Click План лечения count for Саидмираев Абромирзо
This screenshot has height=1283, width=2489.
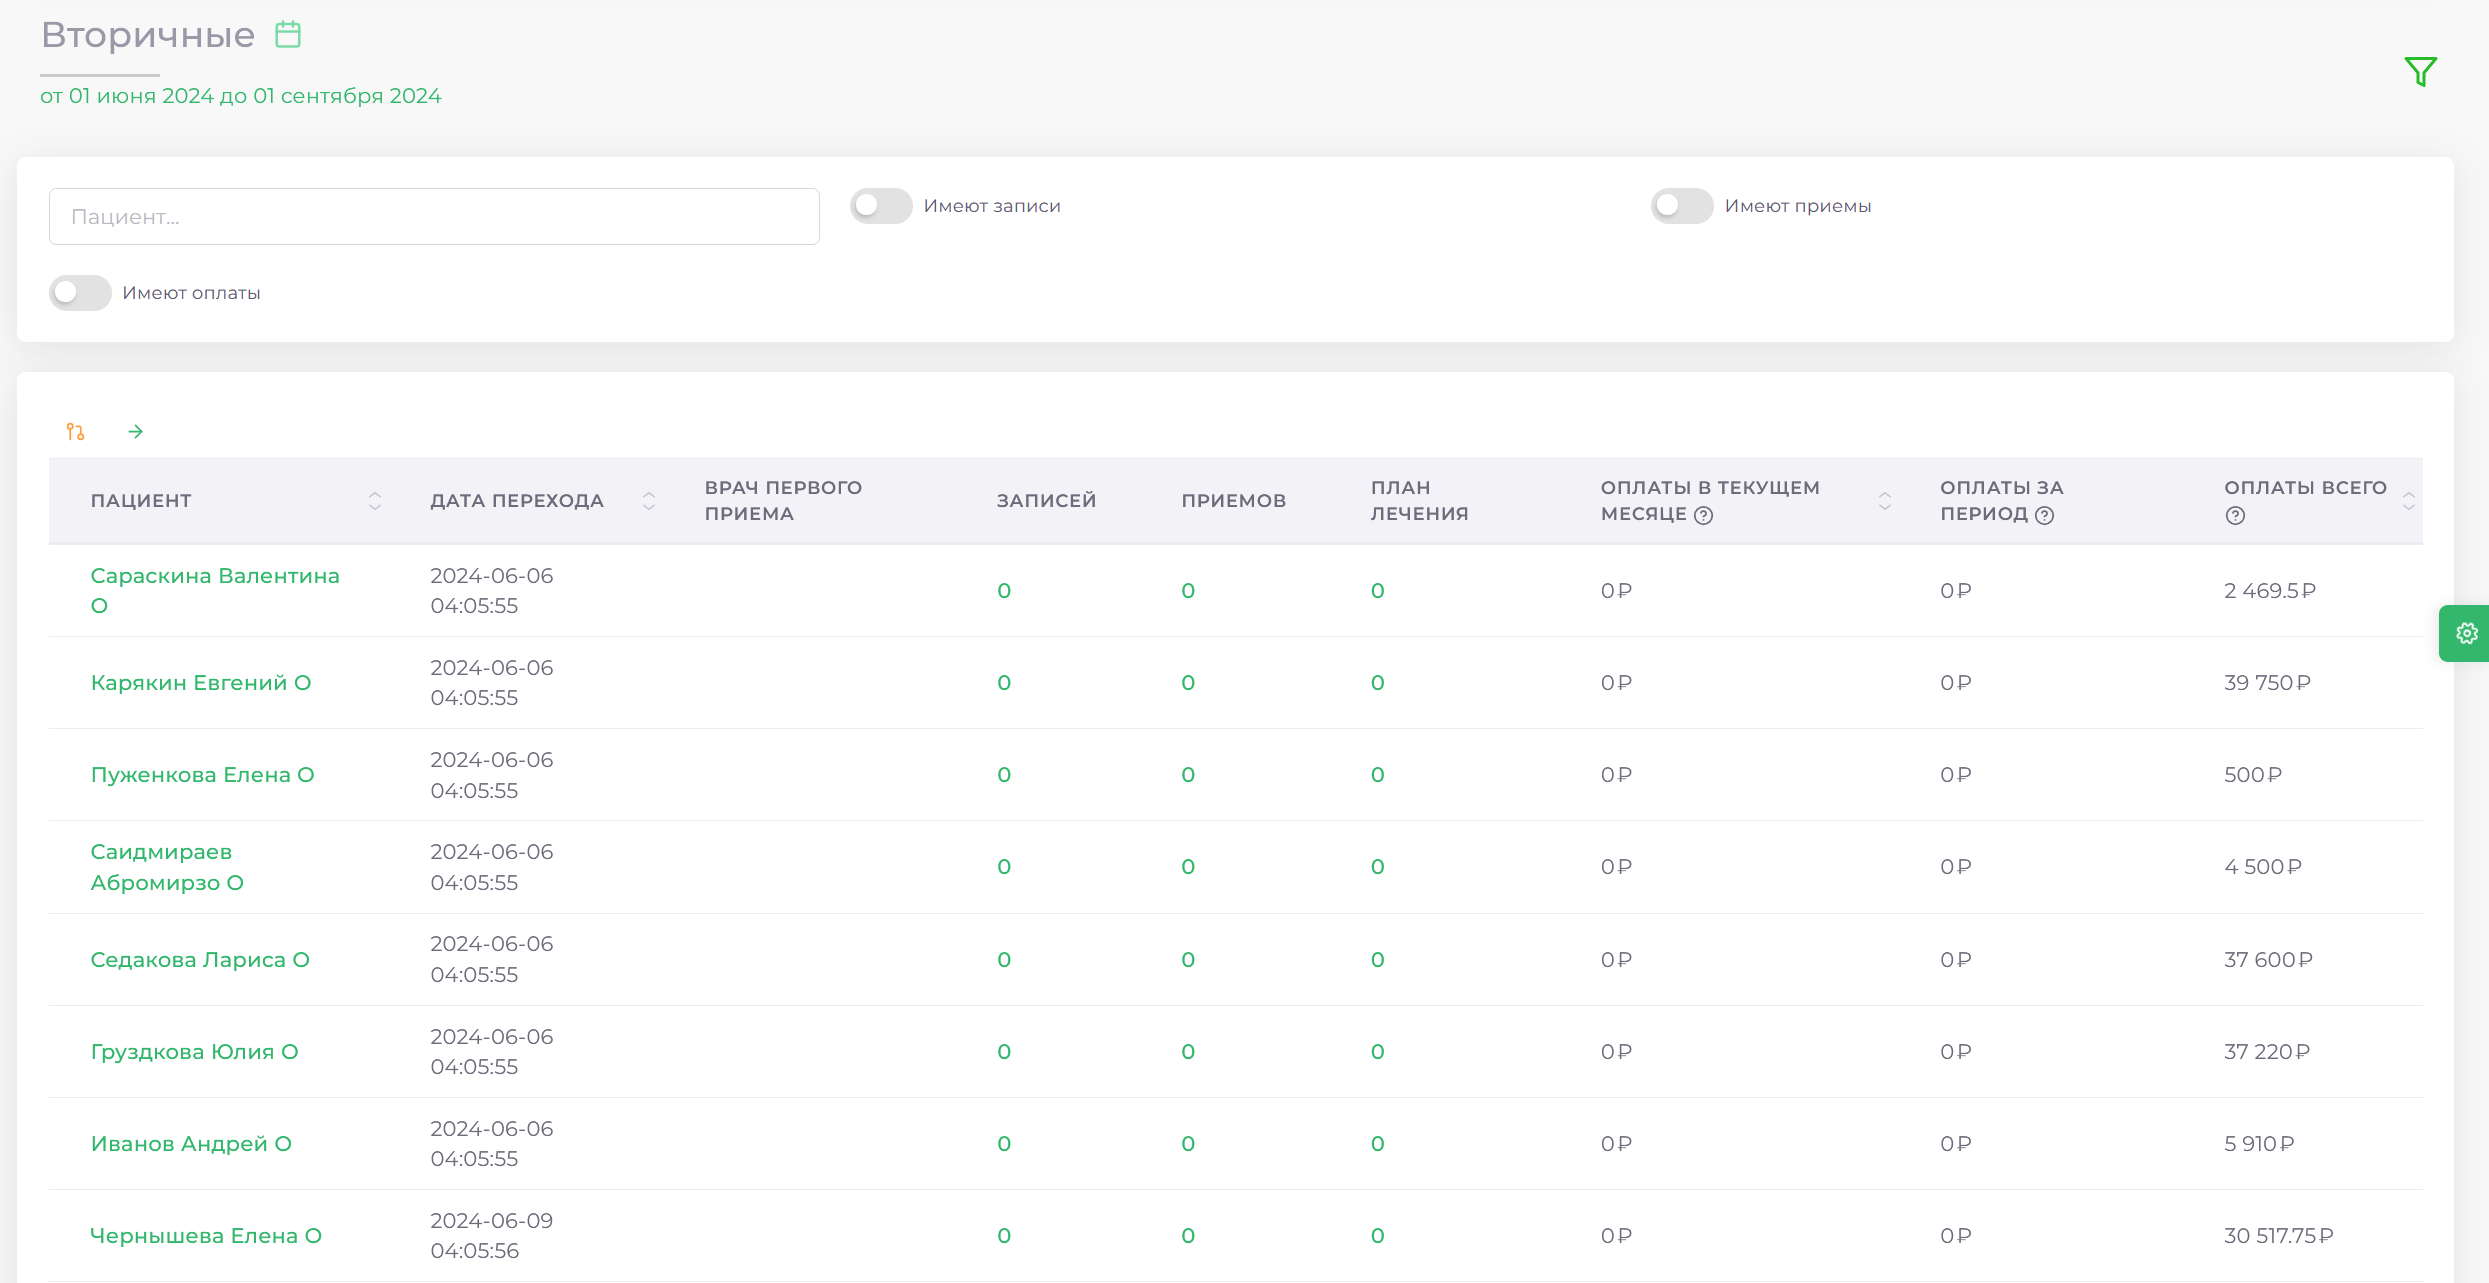(1377, 867)
